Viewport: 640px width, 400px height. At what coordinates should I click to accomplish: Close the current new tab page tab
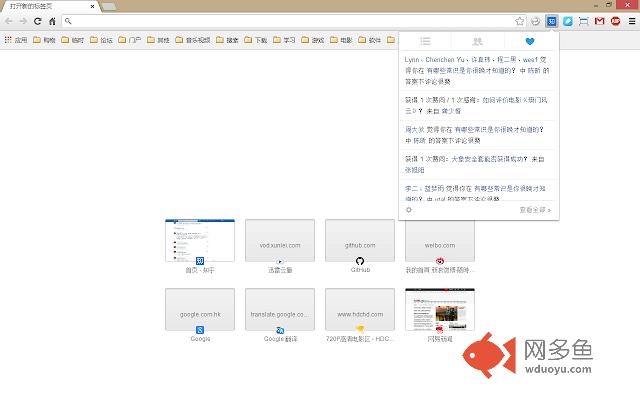pos(93,7)
